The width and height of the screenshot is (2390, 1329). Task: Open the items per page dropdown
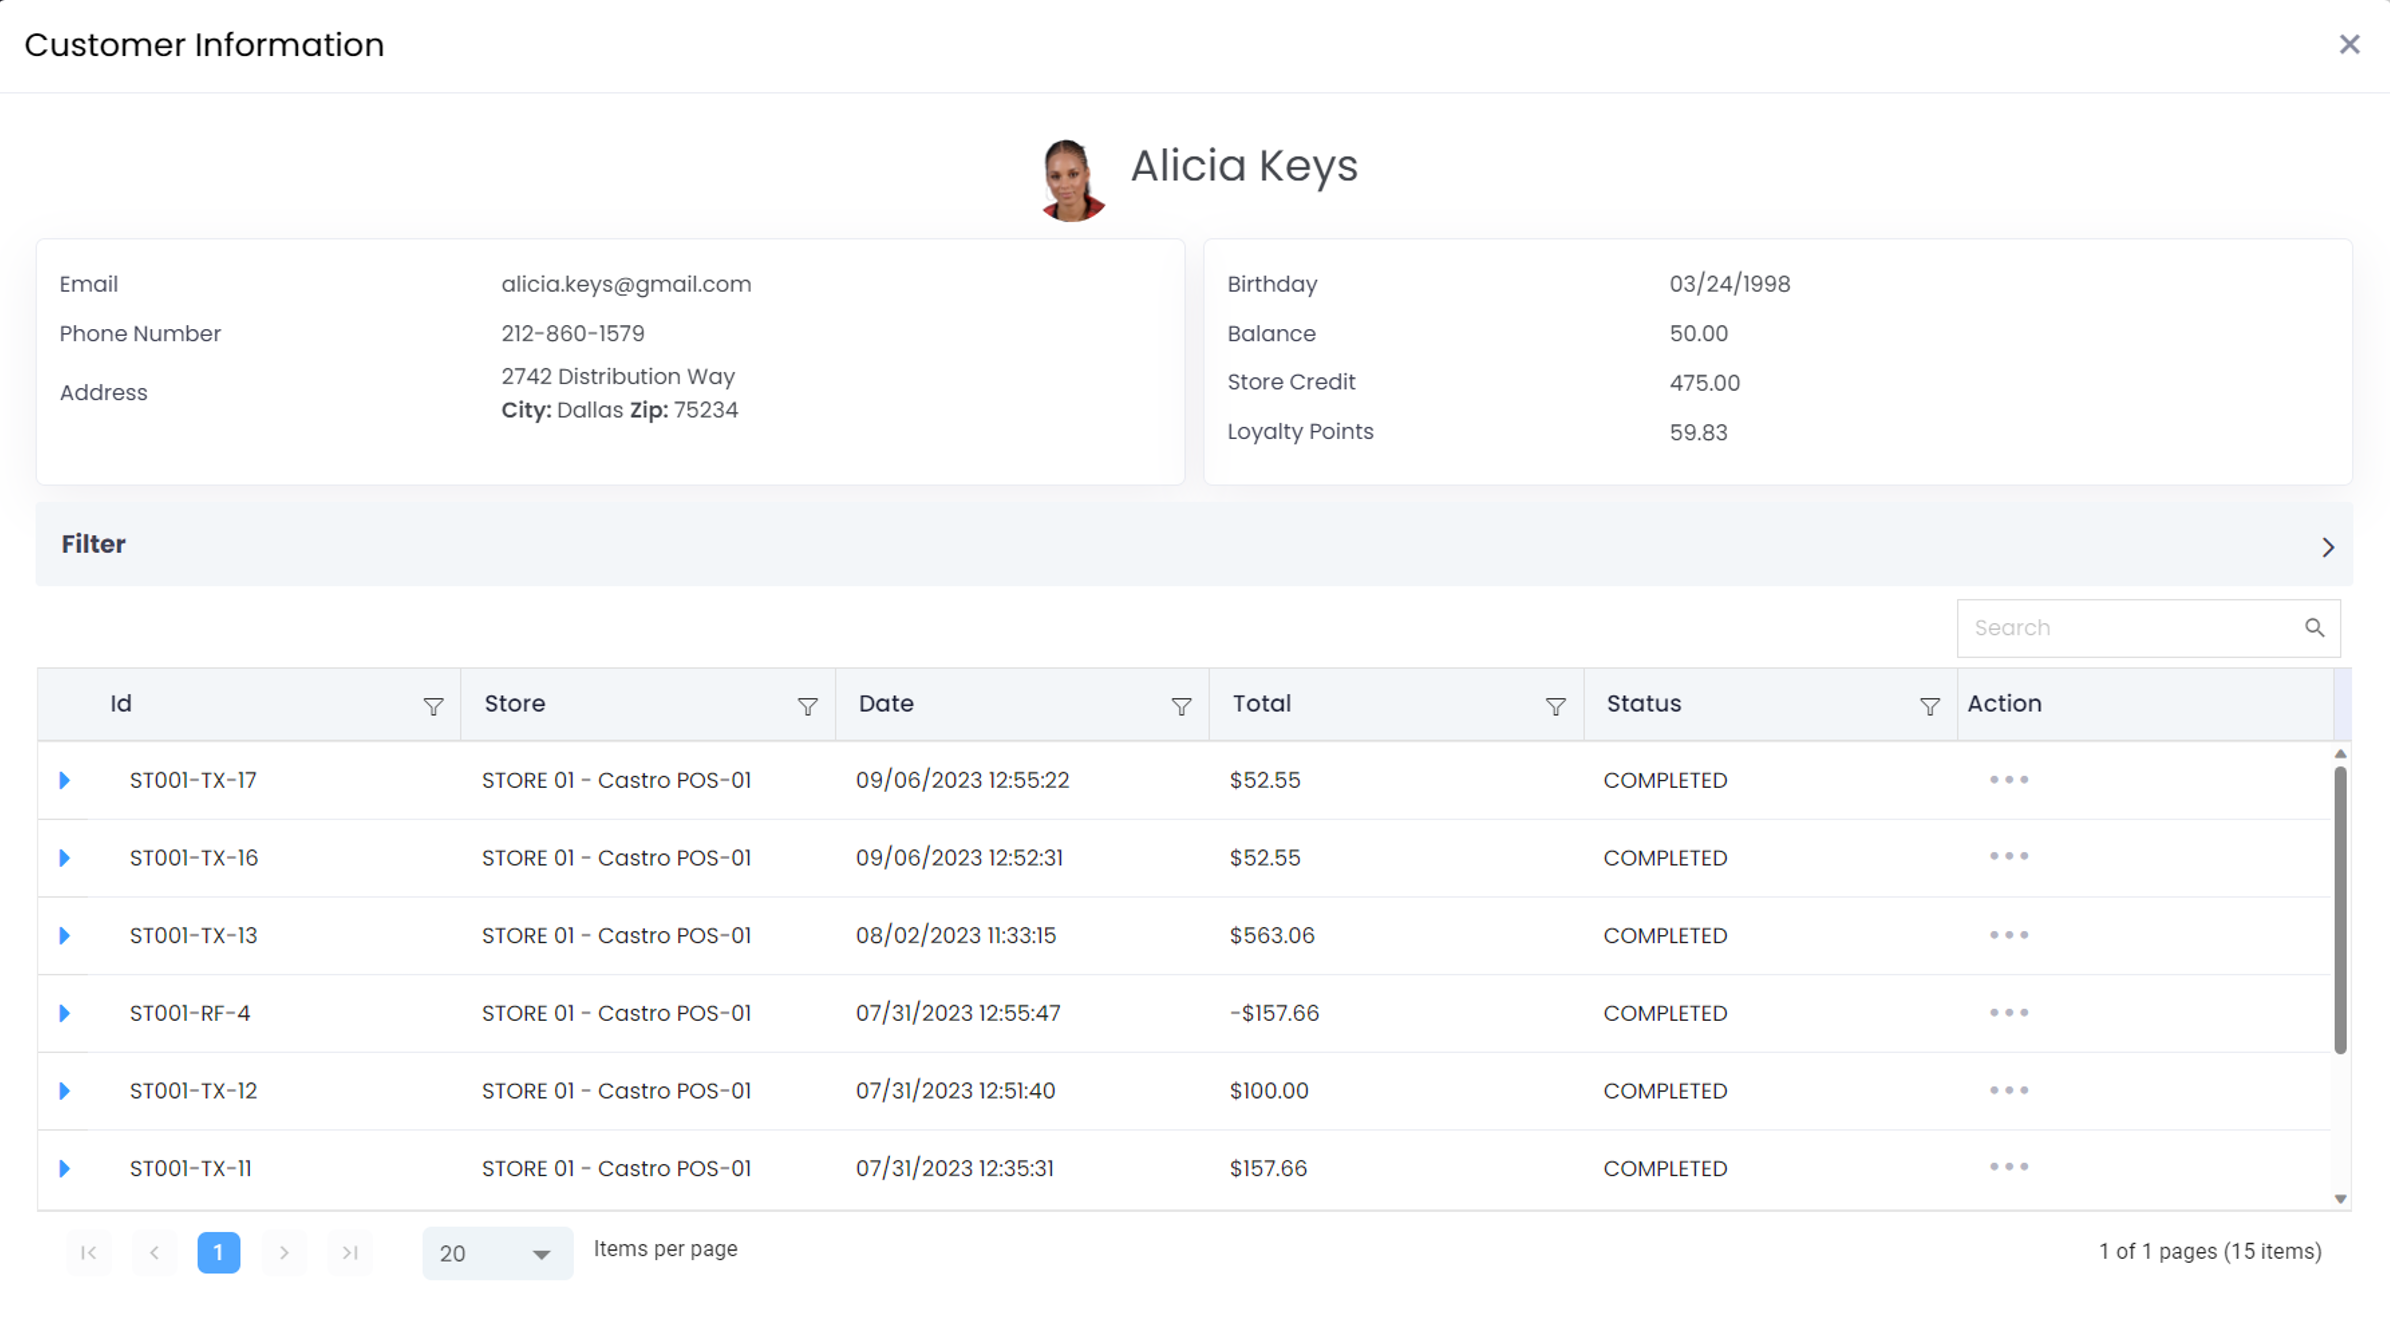(x=497, y=1253)
